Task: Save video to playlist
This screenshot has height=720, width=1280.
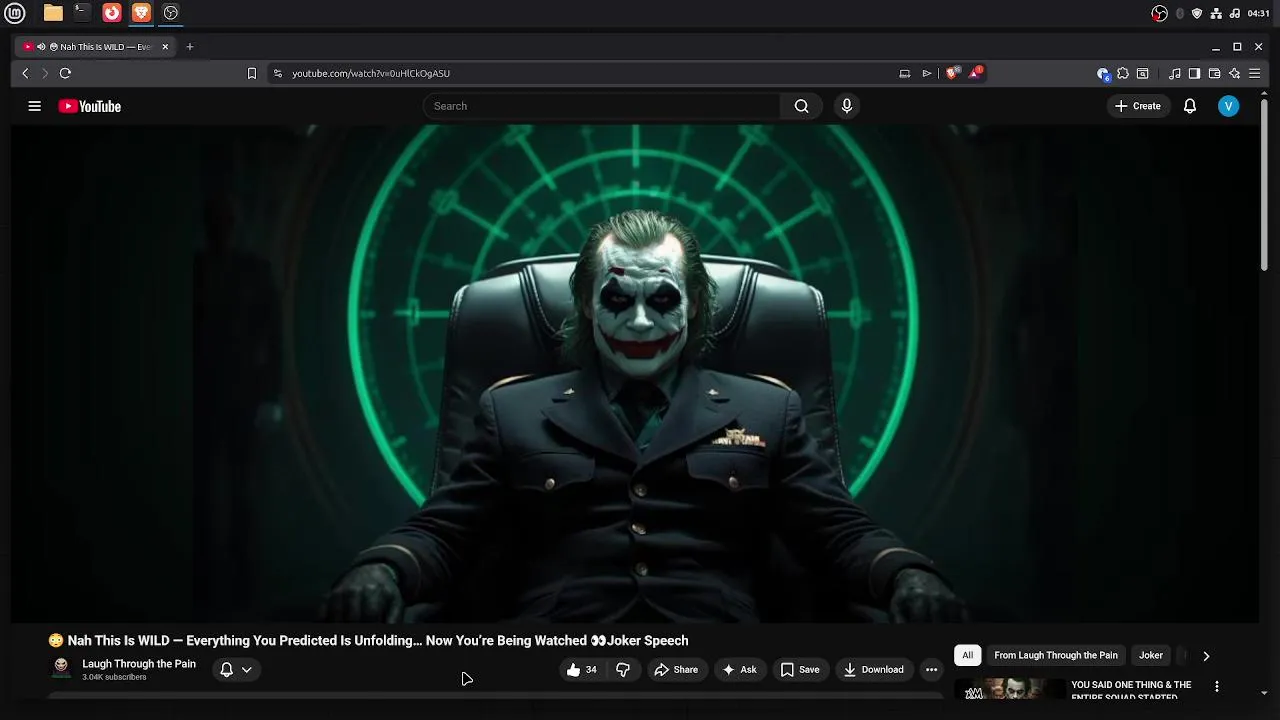Action: pyautogui.click(x=799, y=670)
